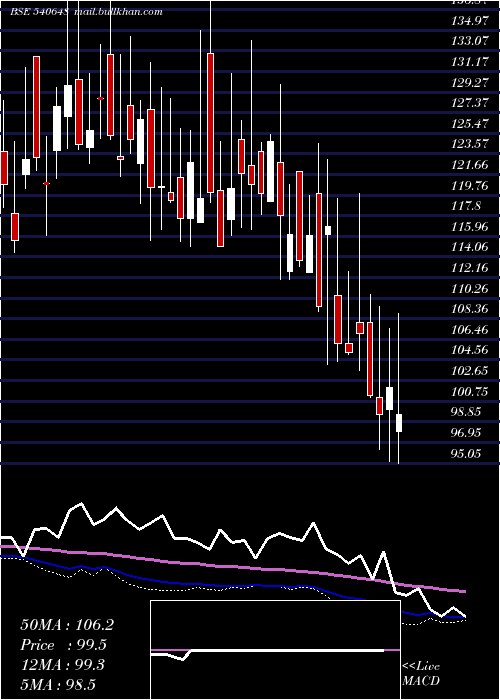Click the tallest red candle near 131 to 119
This screenshot has height=700, width=500.
[x=210, y=123]
